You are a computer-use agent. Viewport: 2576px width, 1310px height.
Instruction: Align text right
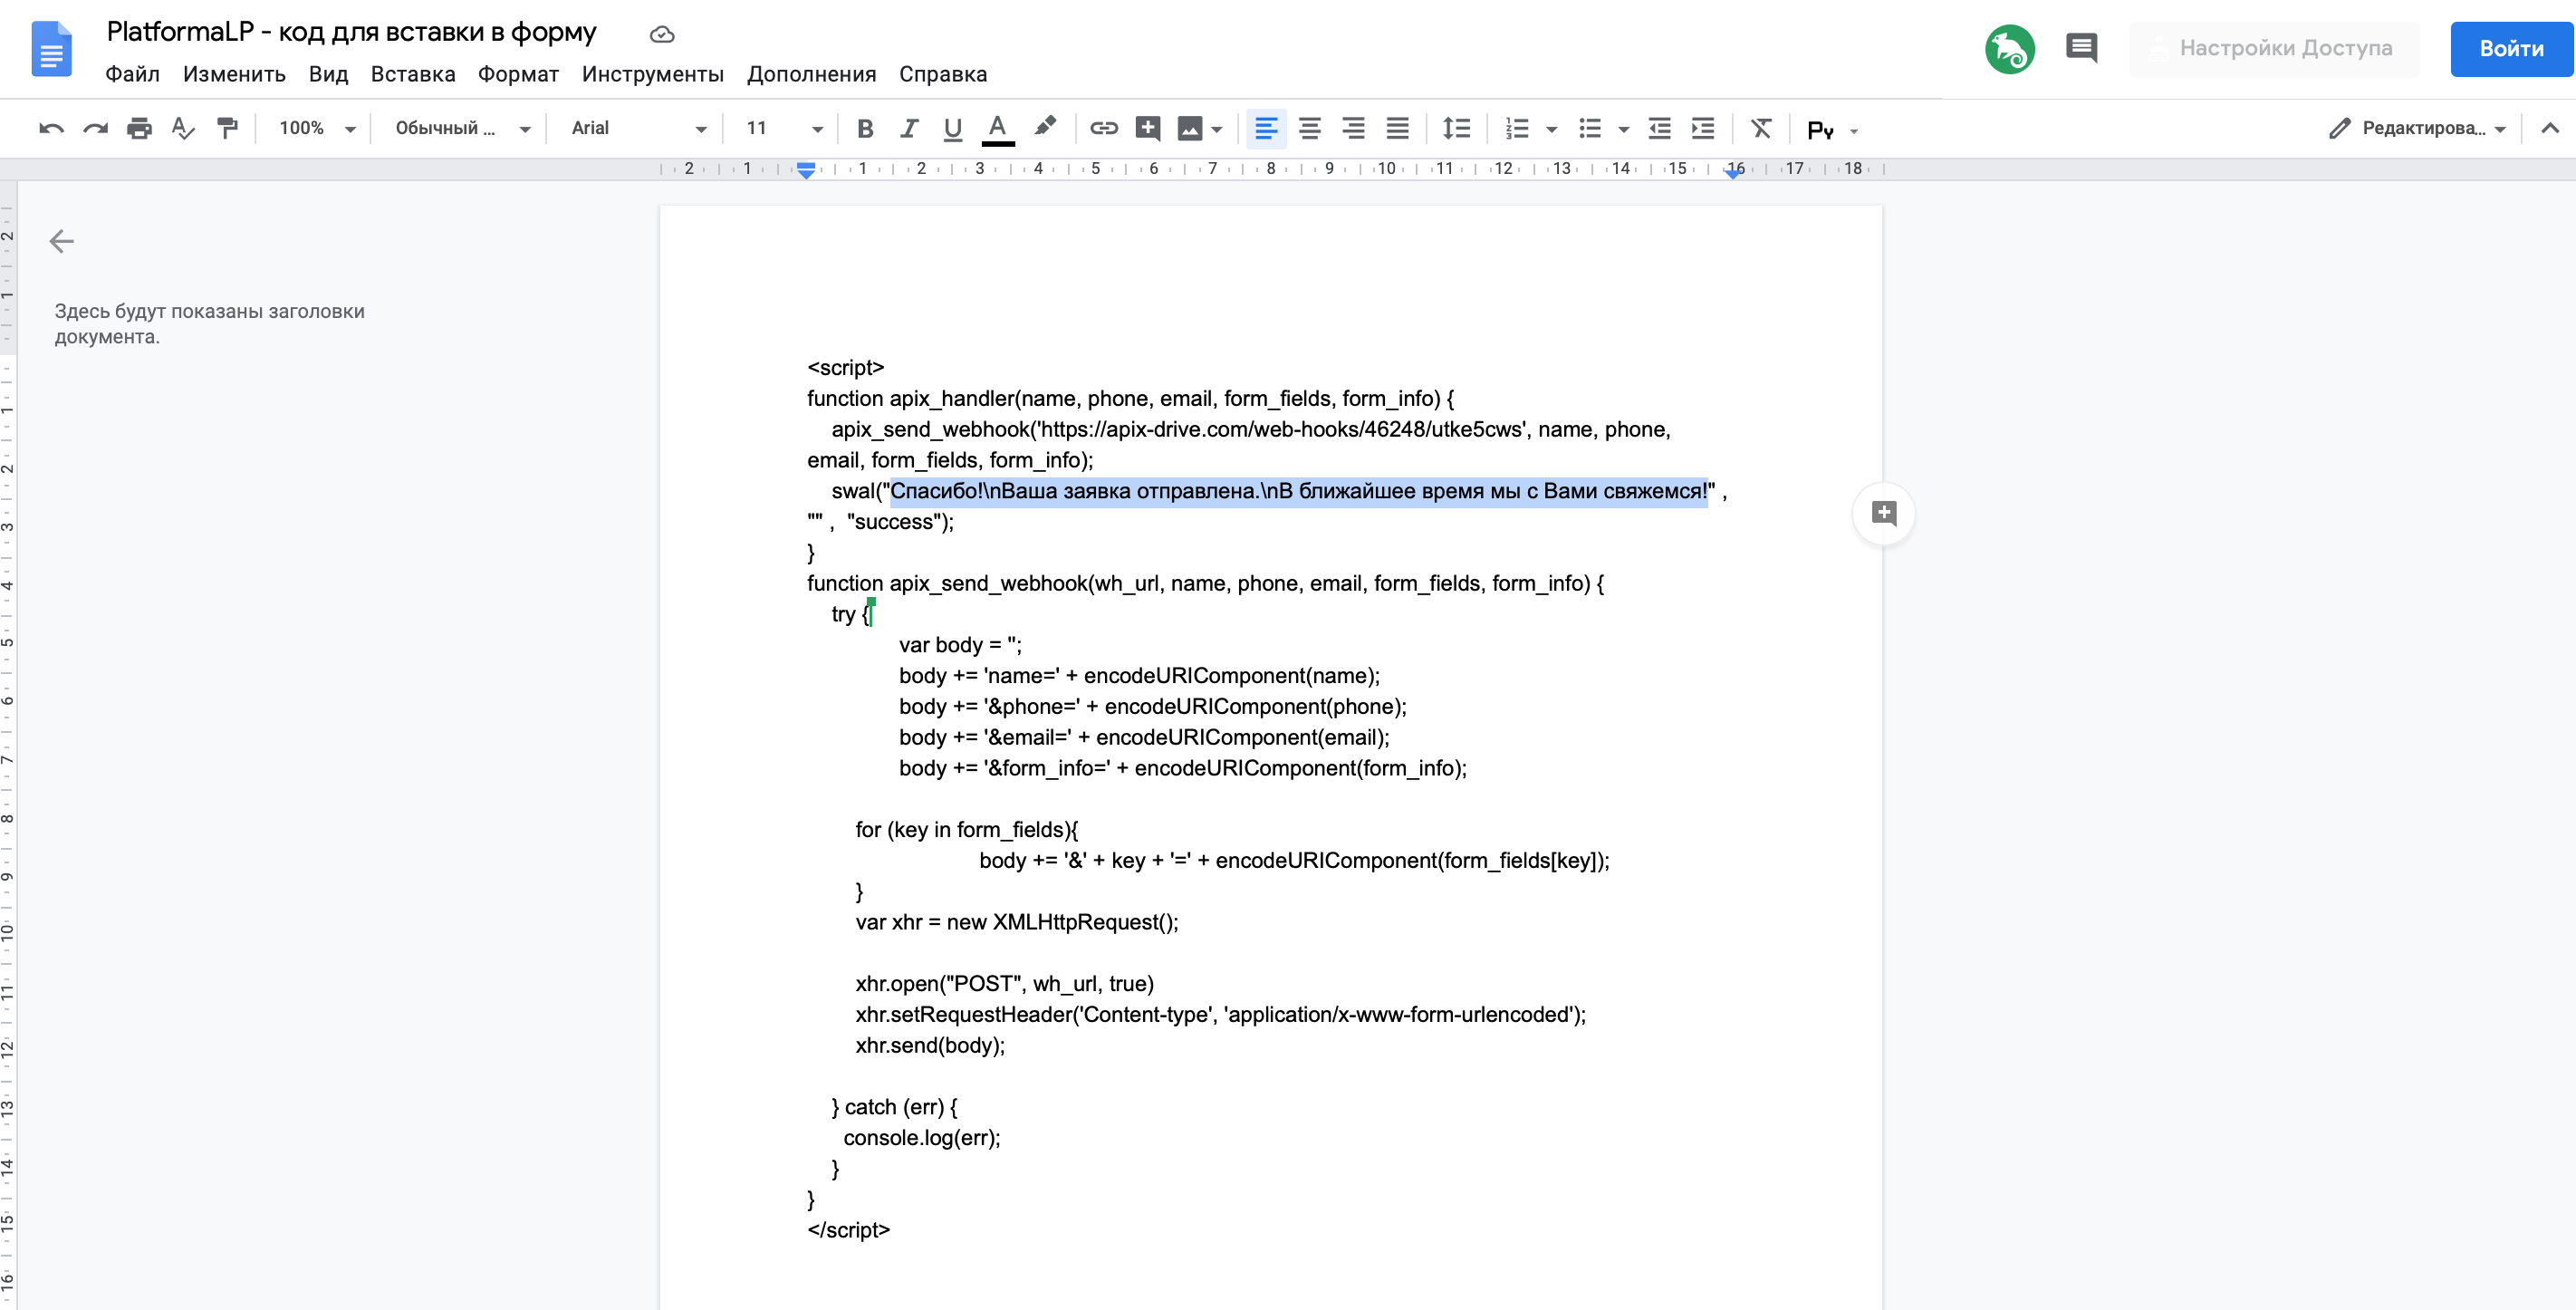tap(1353, 128)
